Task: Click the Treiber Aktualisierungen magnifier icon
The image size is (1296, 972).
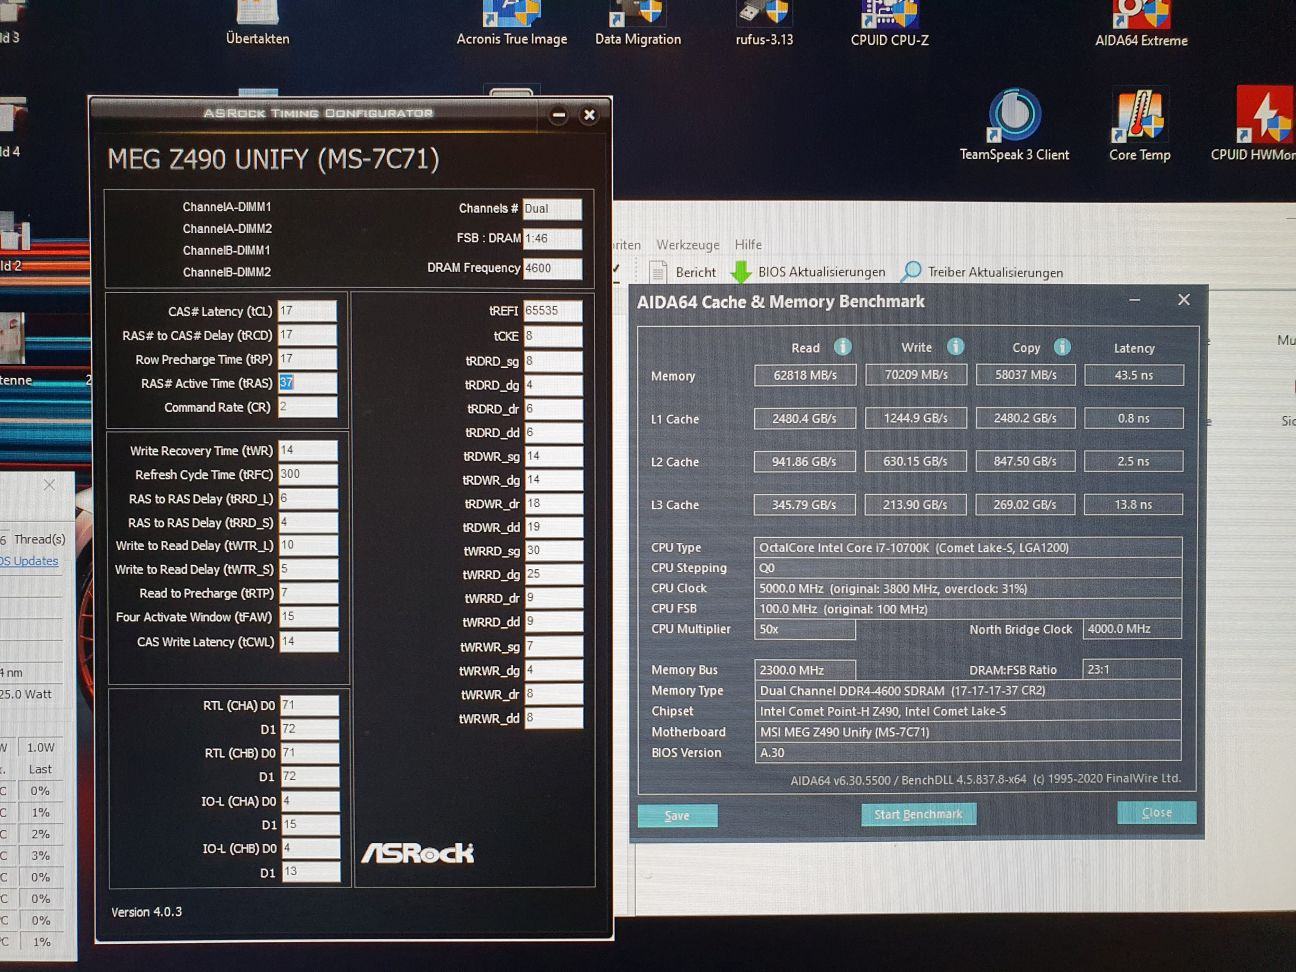Action: [x=911, y=271]
